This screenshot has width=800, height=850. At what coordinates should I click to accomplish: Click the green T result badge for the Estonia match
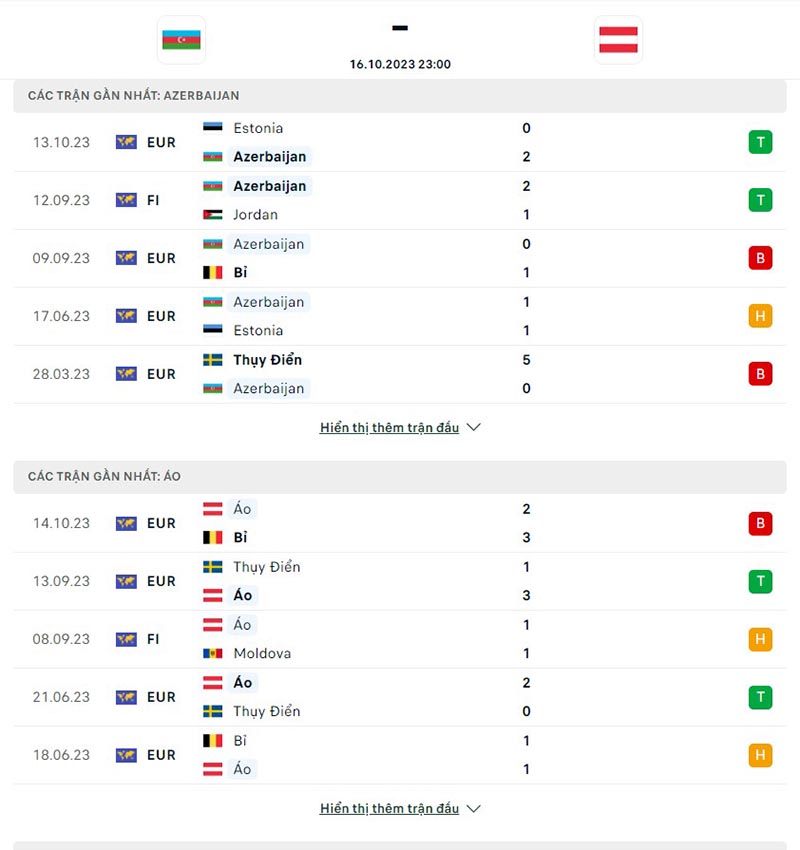760,142
